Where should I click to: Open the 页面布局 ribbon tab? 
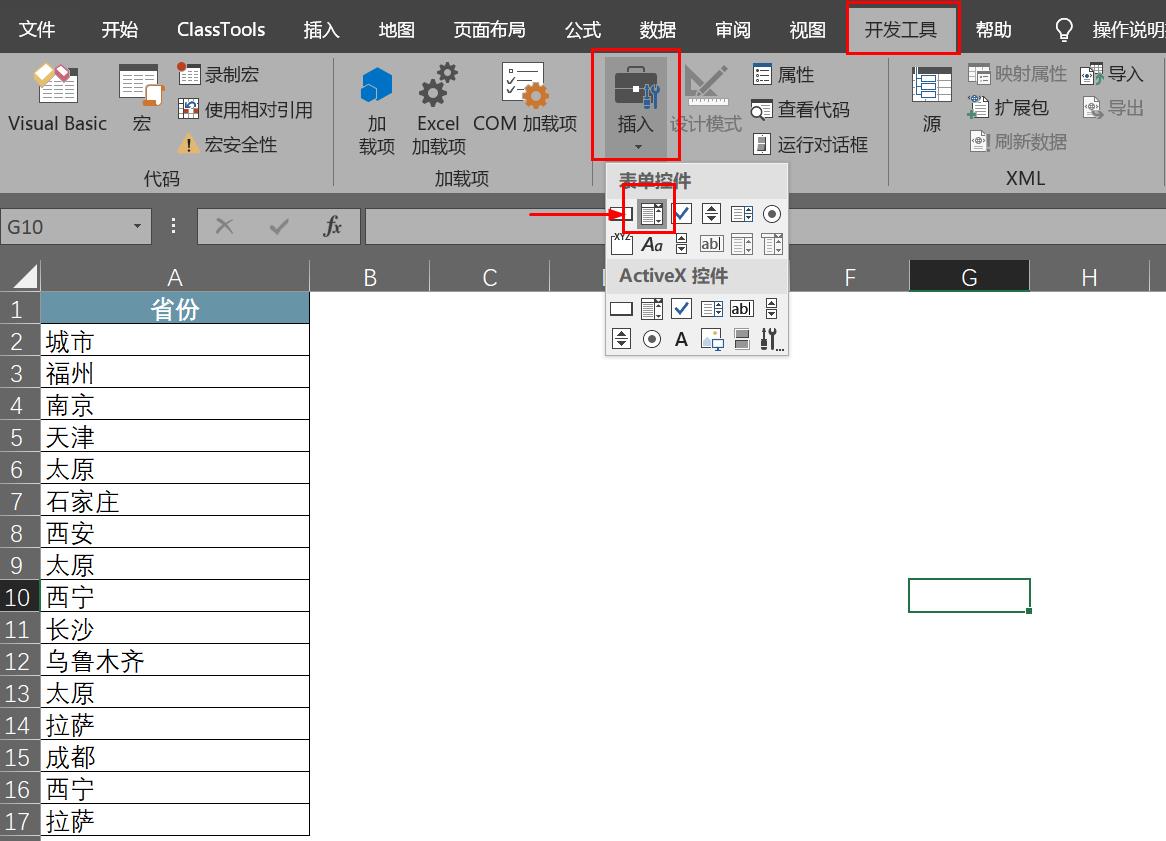[x=489, y=29]
